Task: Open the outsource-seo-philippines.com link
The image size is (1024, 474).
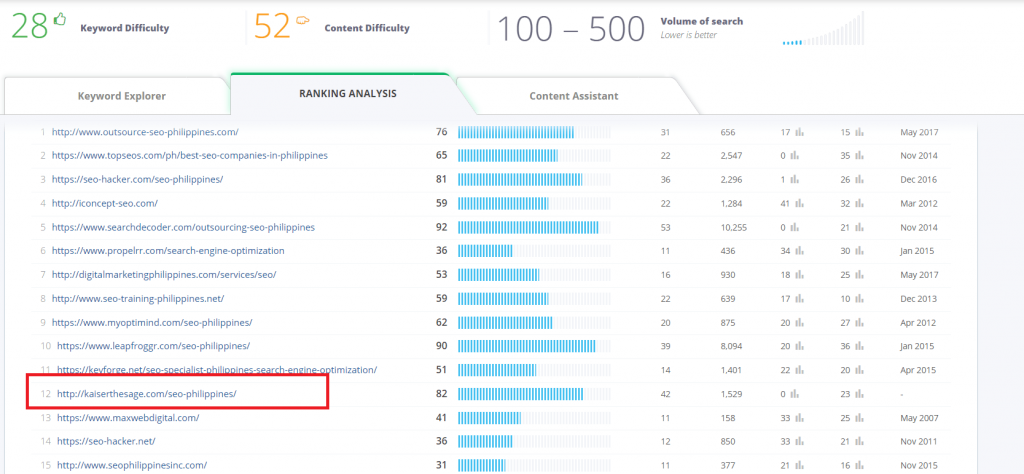Action: (x=145, y=132)
